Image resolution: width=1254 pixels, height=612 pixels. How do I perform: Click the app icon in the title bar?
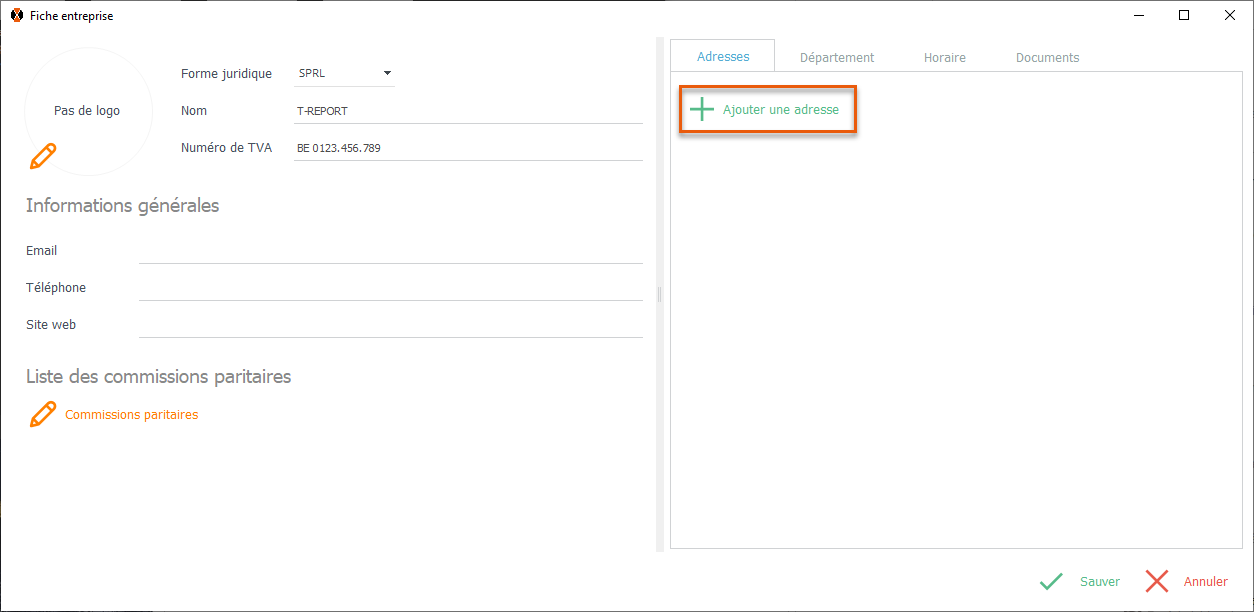(x=16, y=16)
